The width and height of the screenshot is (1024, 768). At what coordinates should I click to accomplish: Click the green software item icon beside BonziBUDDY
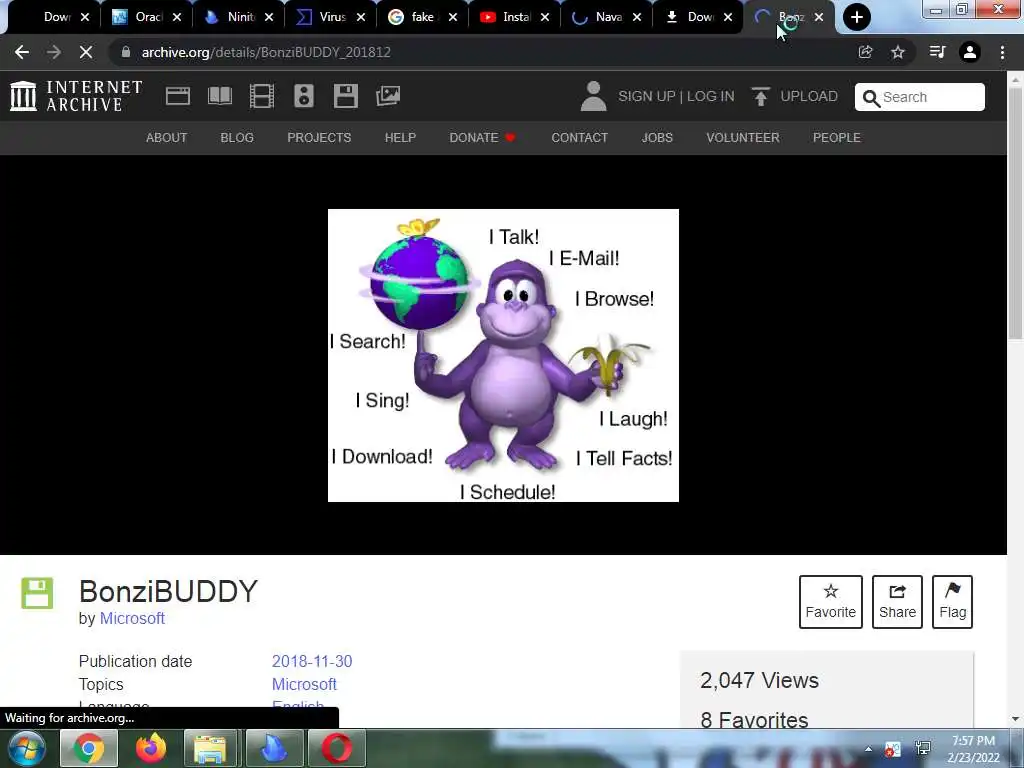pyautogui.click(x=37, y=593)
